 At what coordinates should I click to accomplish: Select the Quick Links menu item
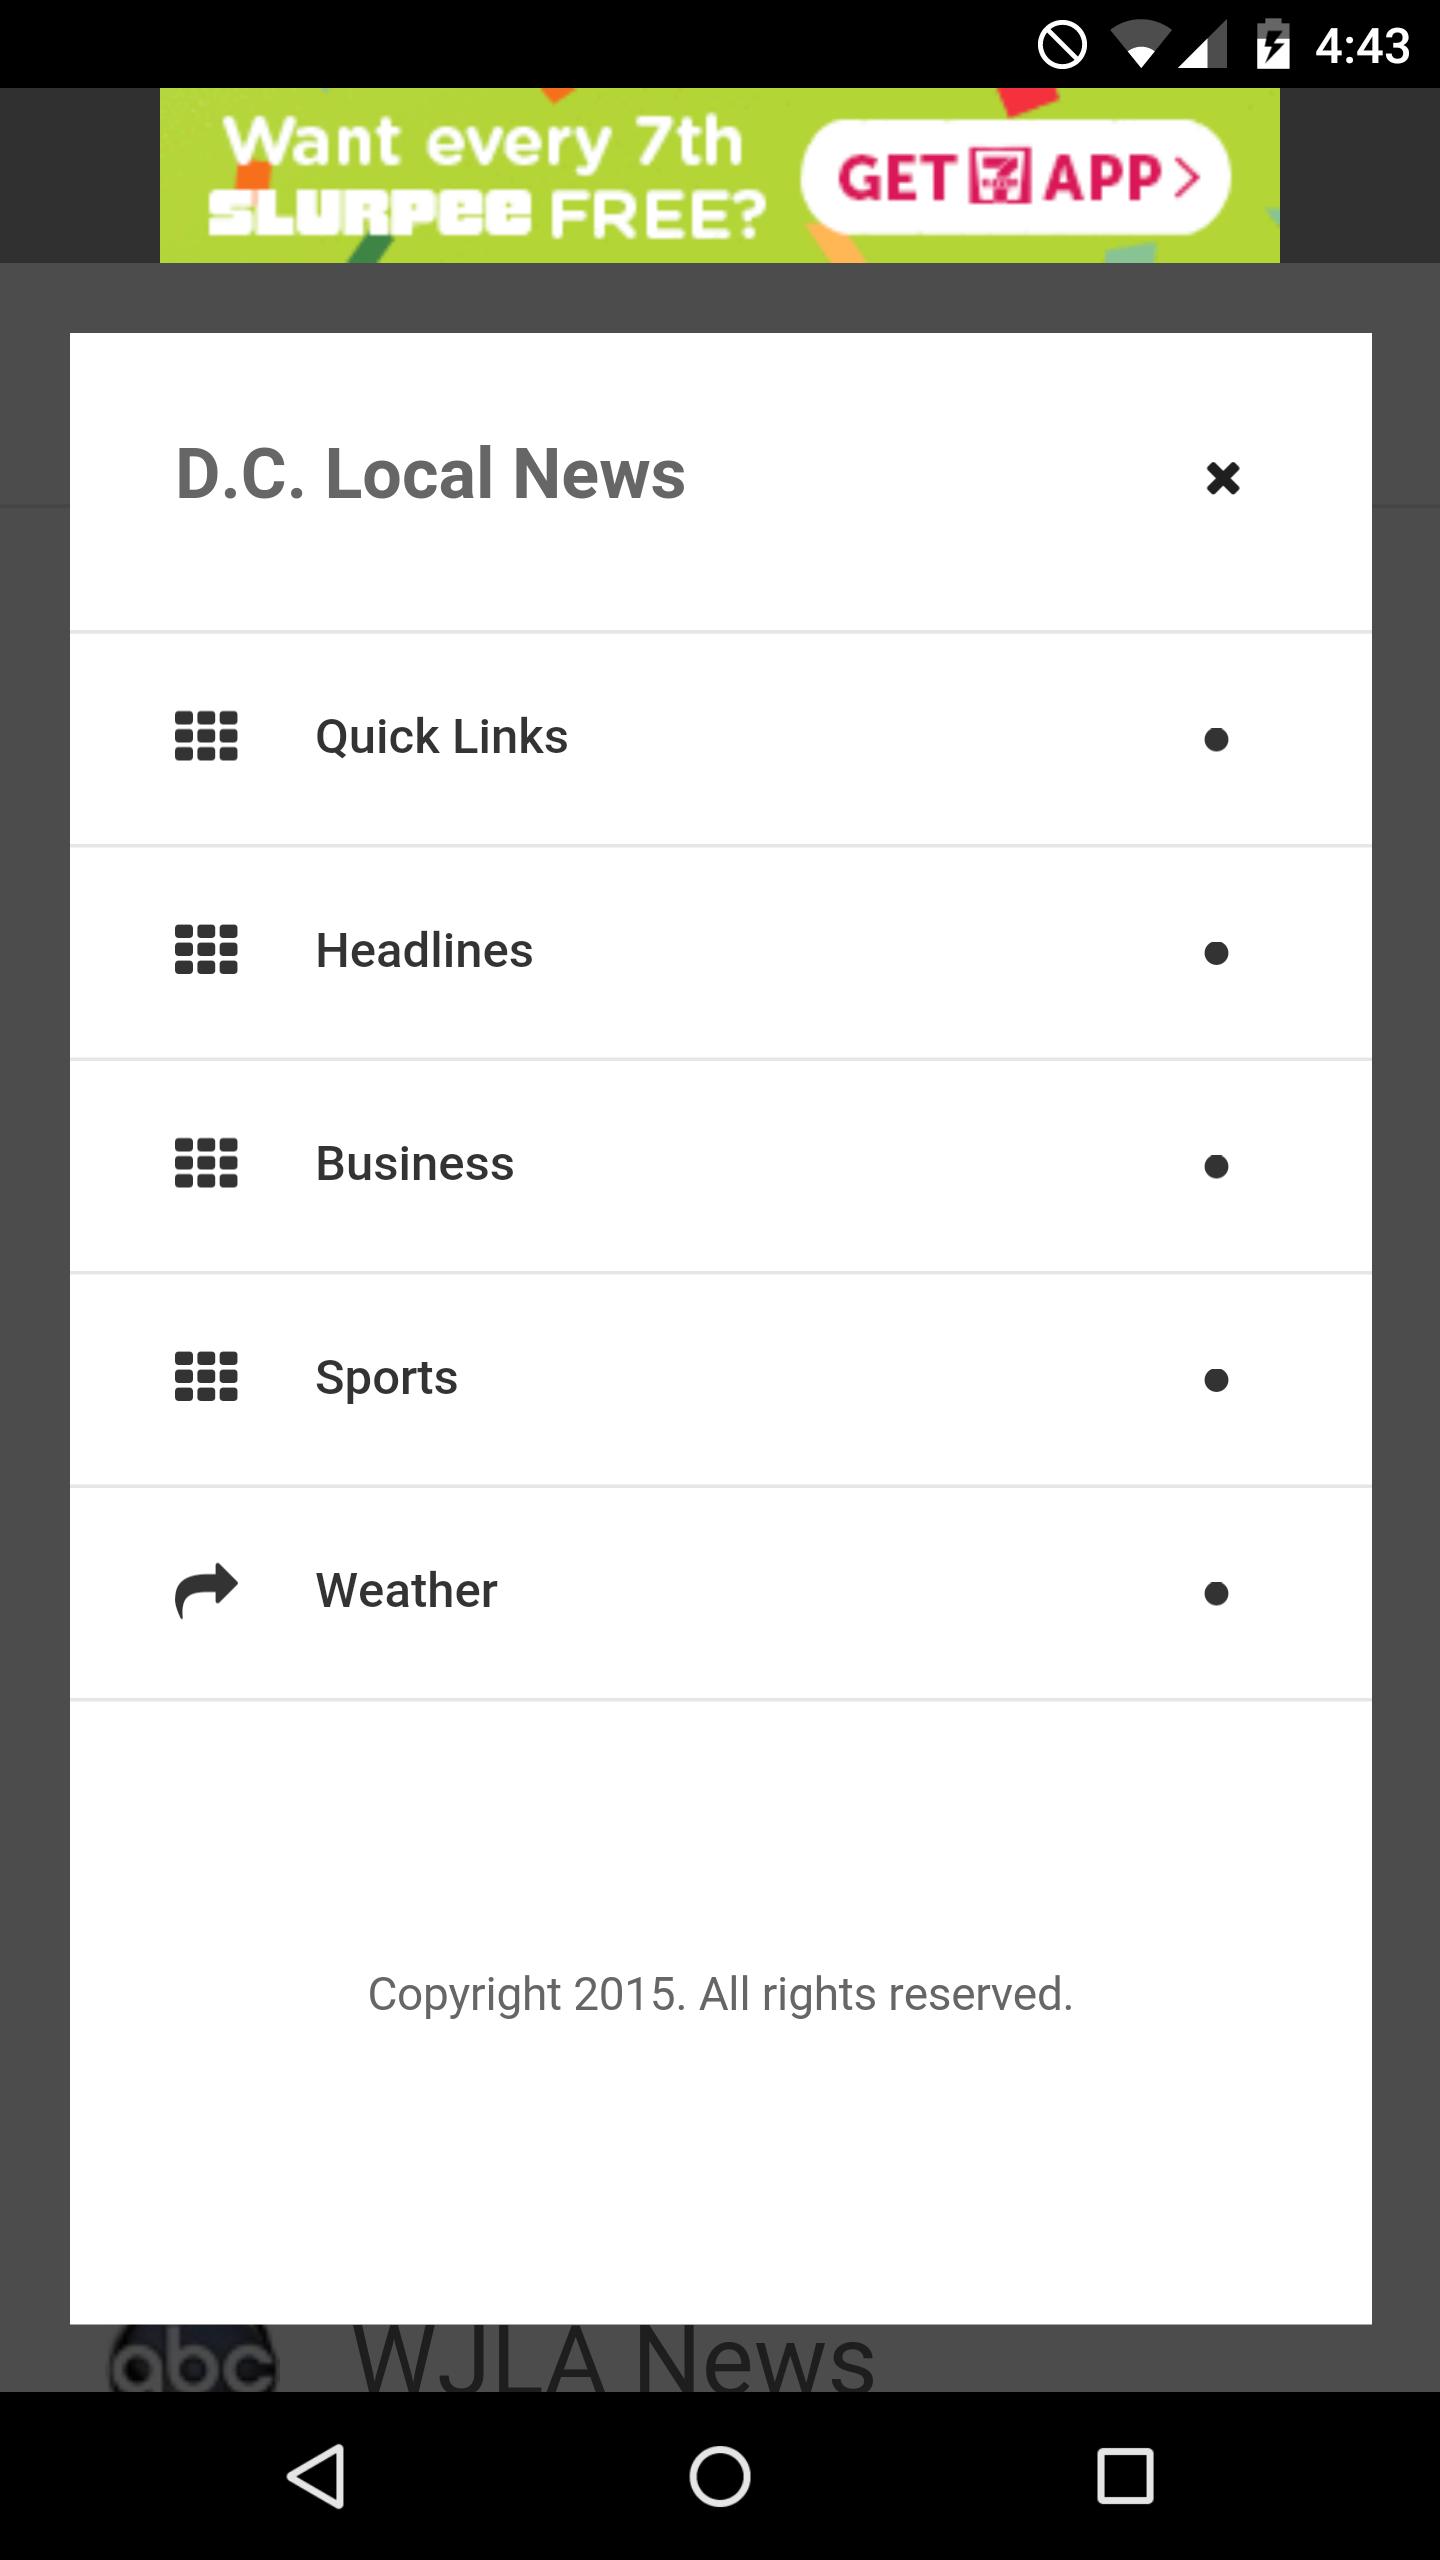(x=442, y=737)
